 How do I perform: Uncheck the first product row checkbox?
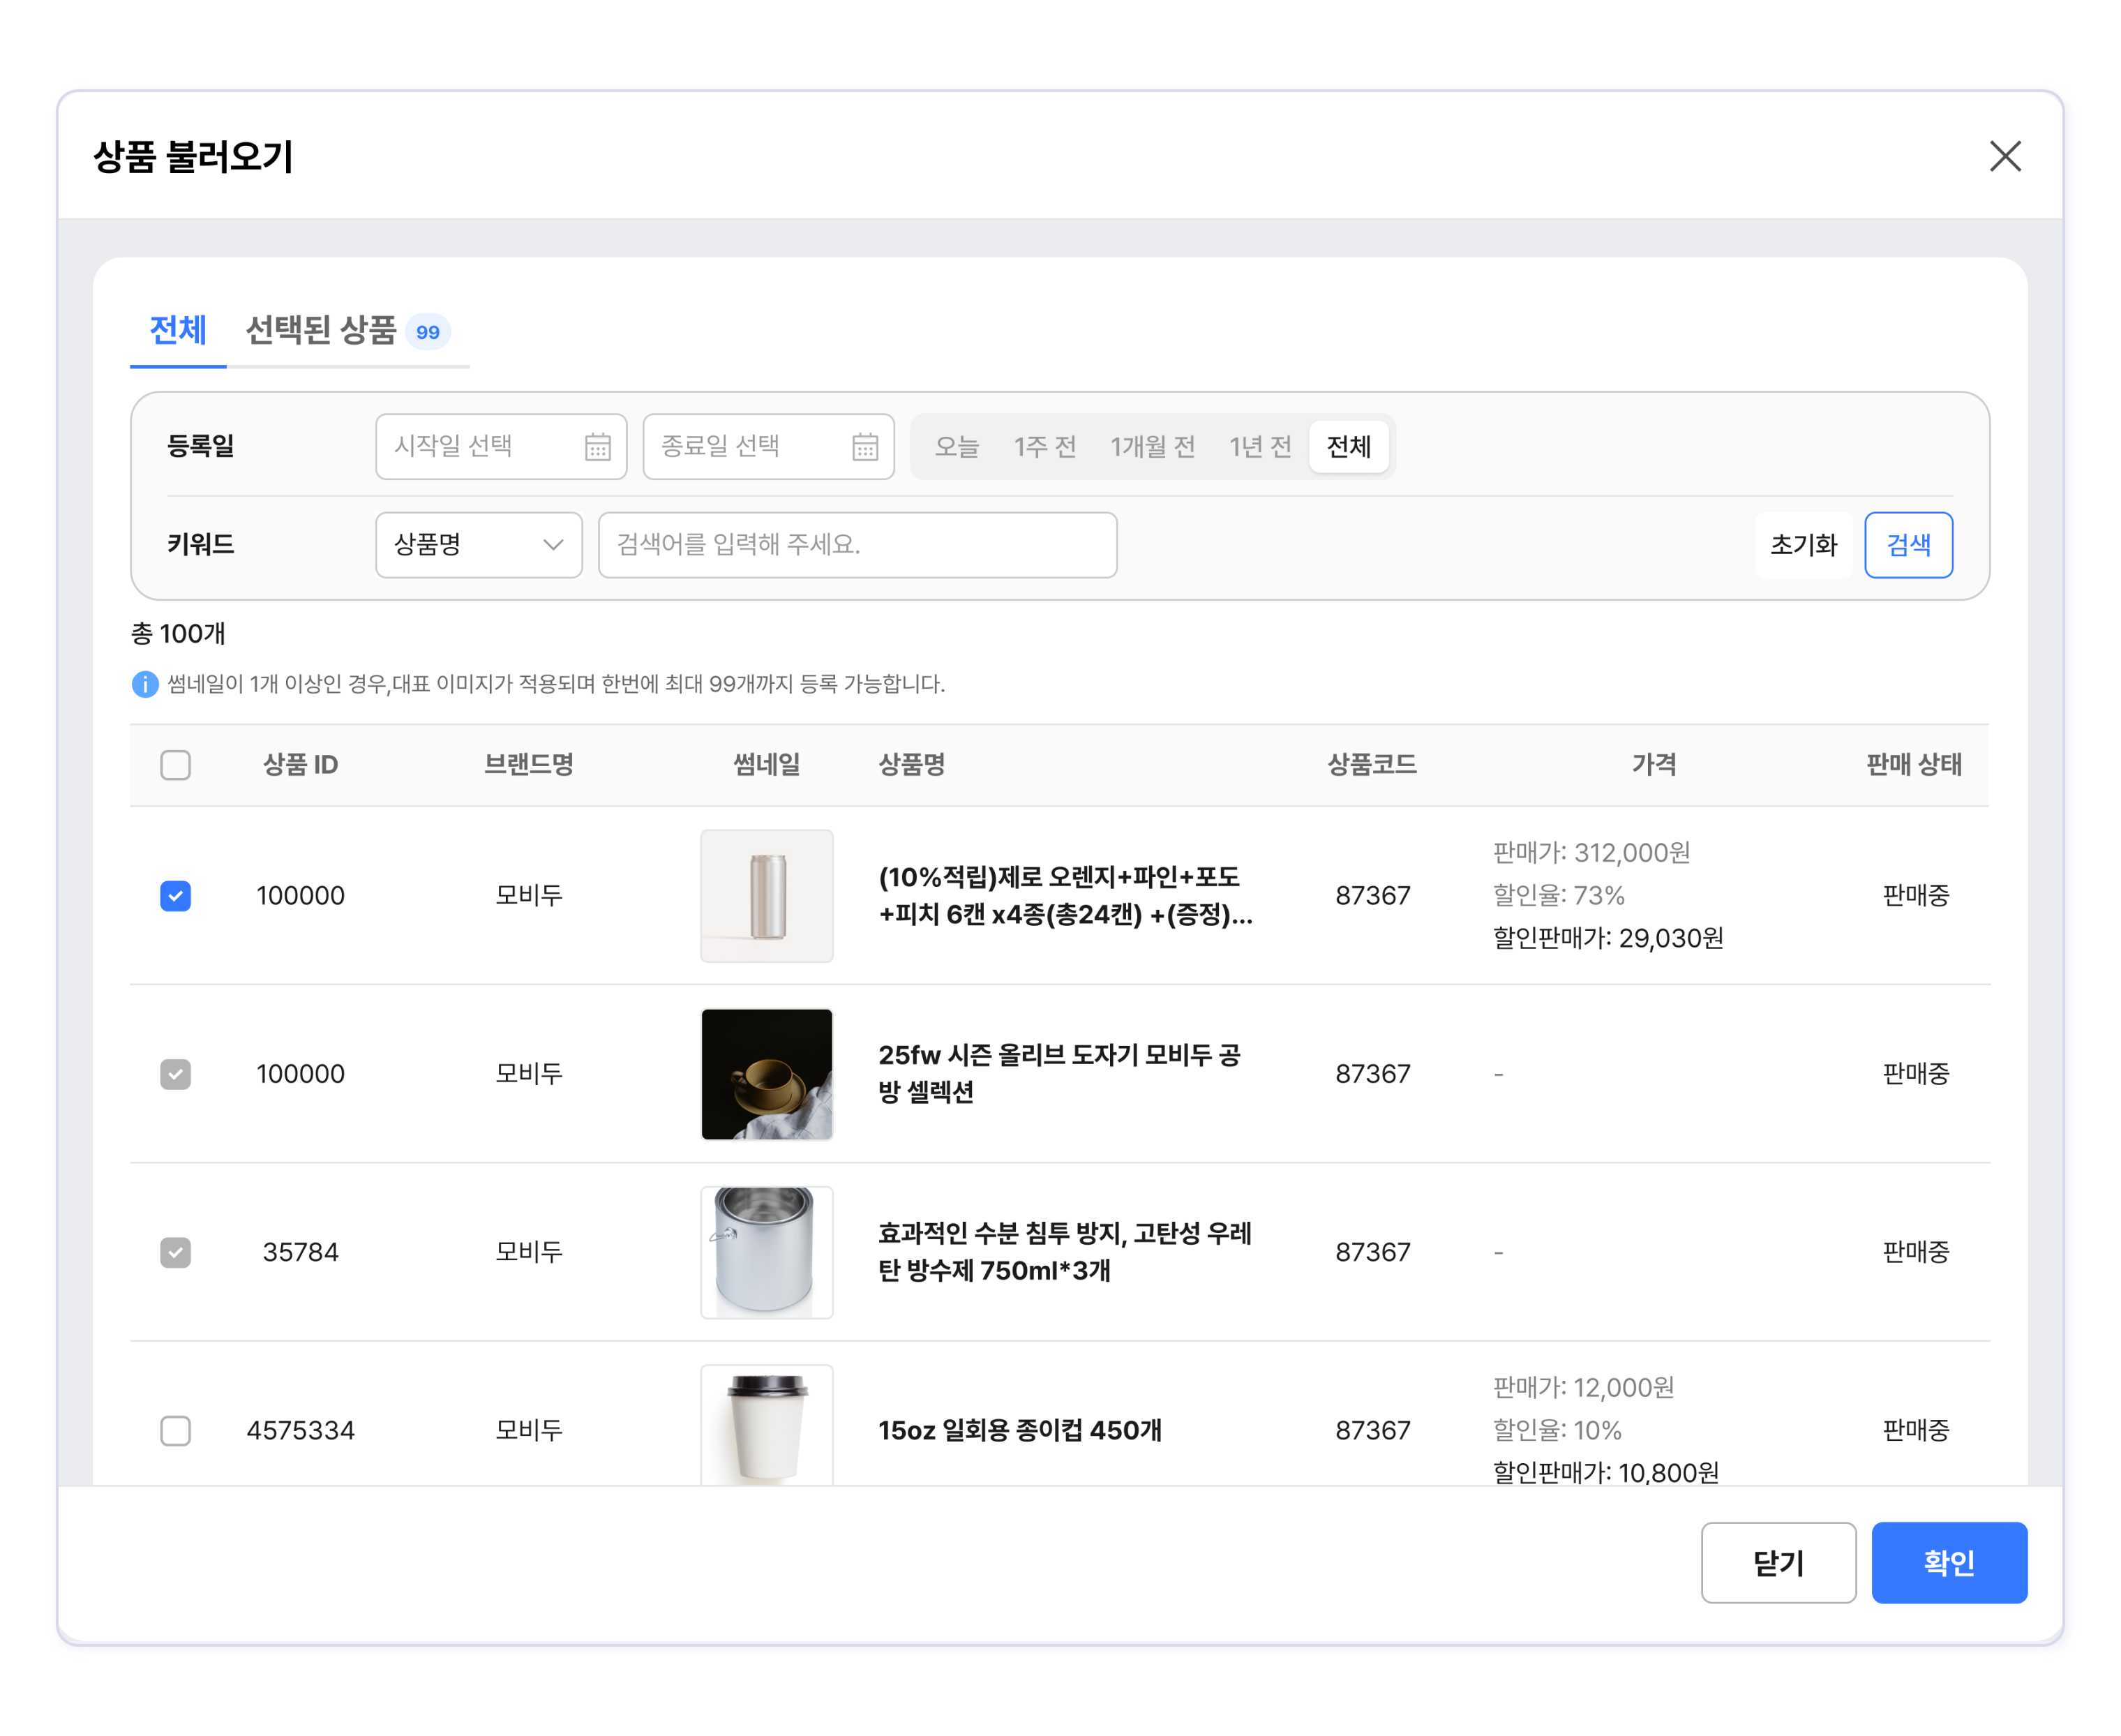[175, 895]
